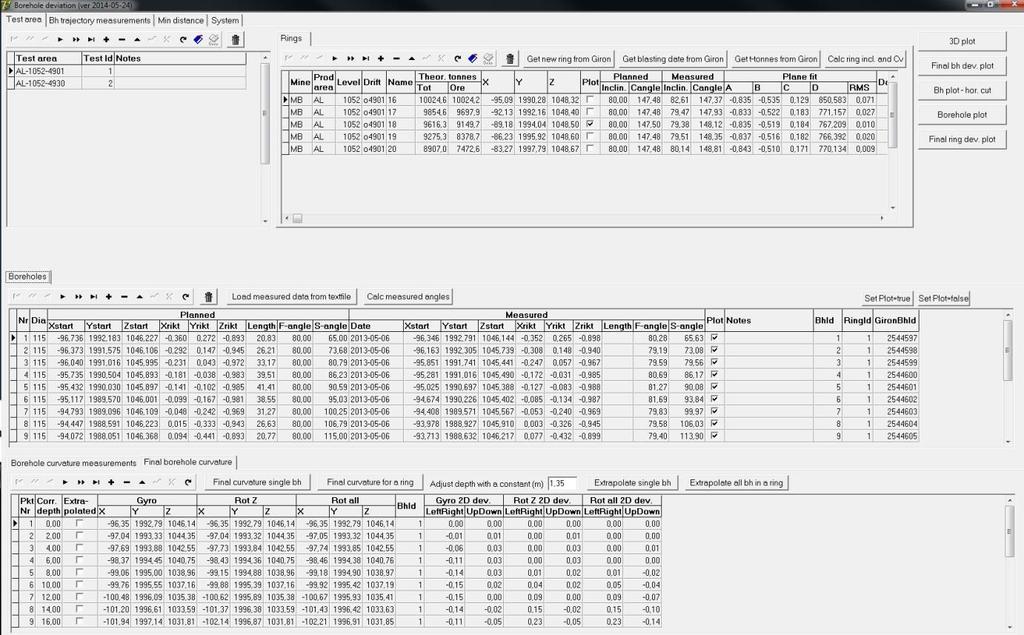Click Final ring dev. plot button

[962, 139]
